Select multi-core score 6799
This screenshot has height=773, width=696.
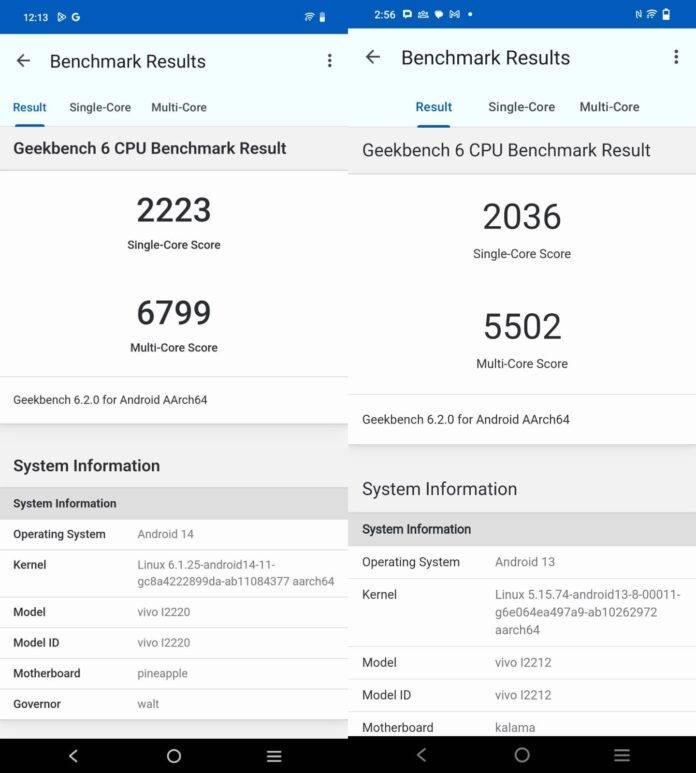(x=174, y=313)
